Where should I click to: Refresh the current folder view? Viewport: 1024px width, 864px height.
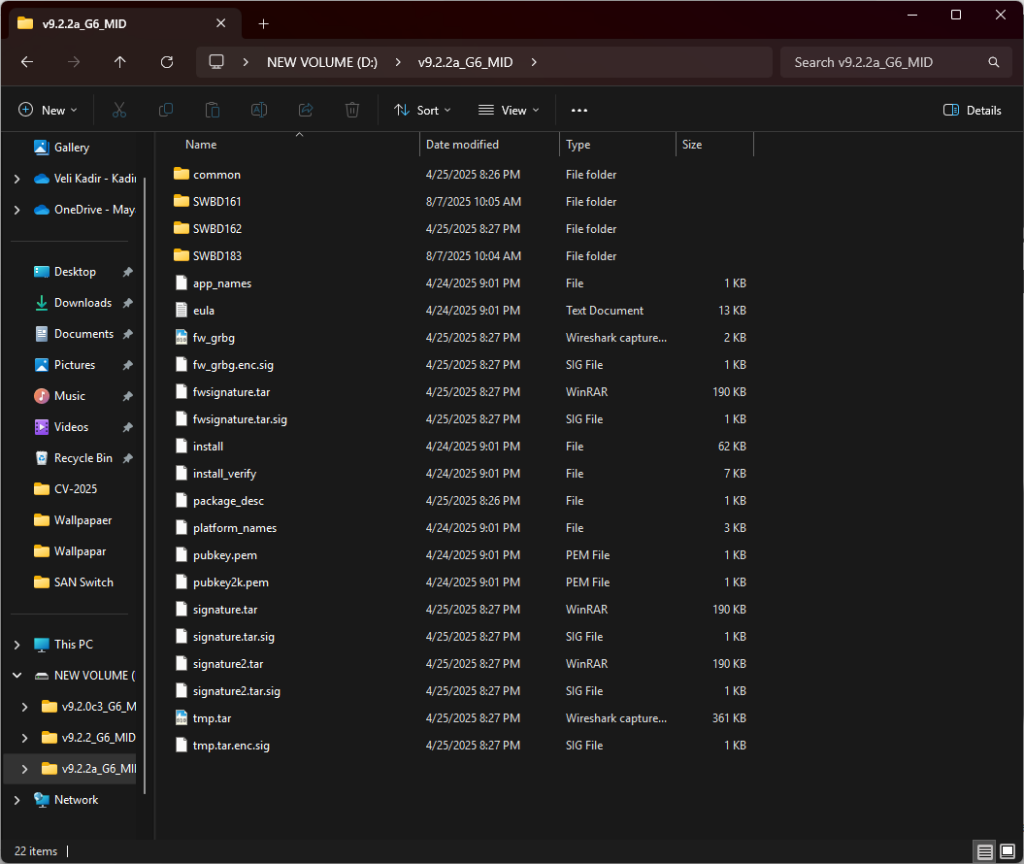point(167,62)
